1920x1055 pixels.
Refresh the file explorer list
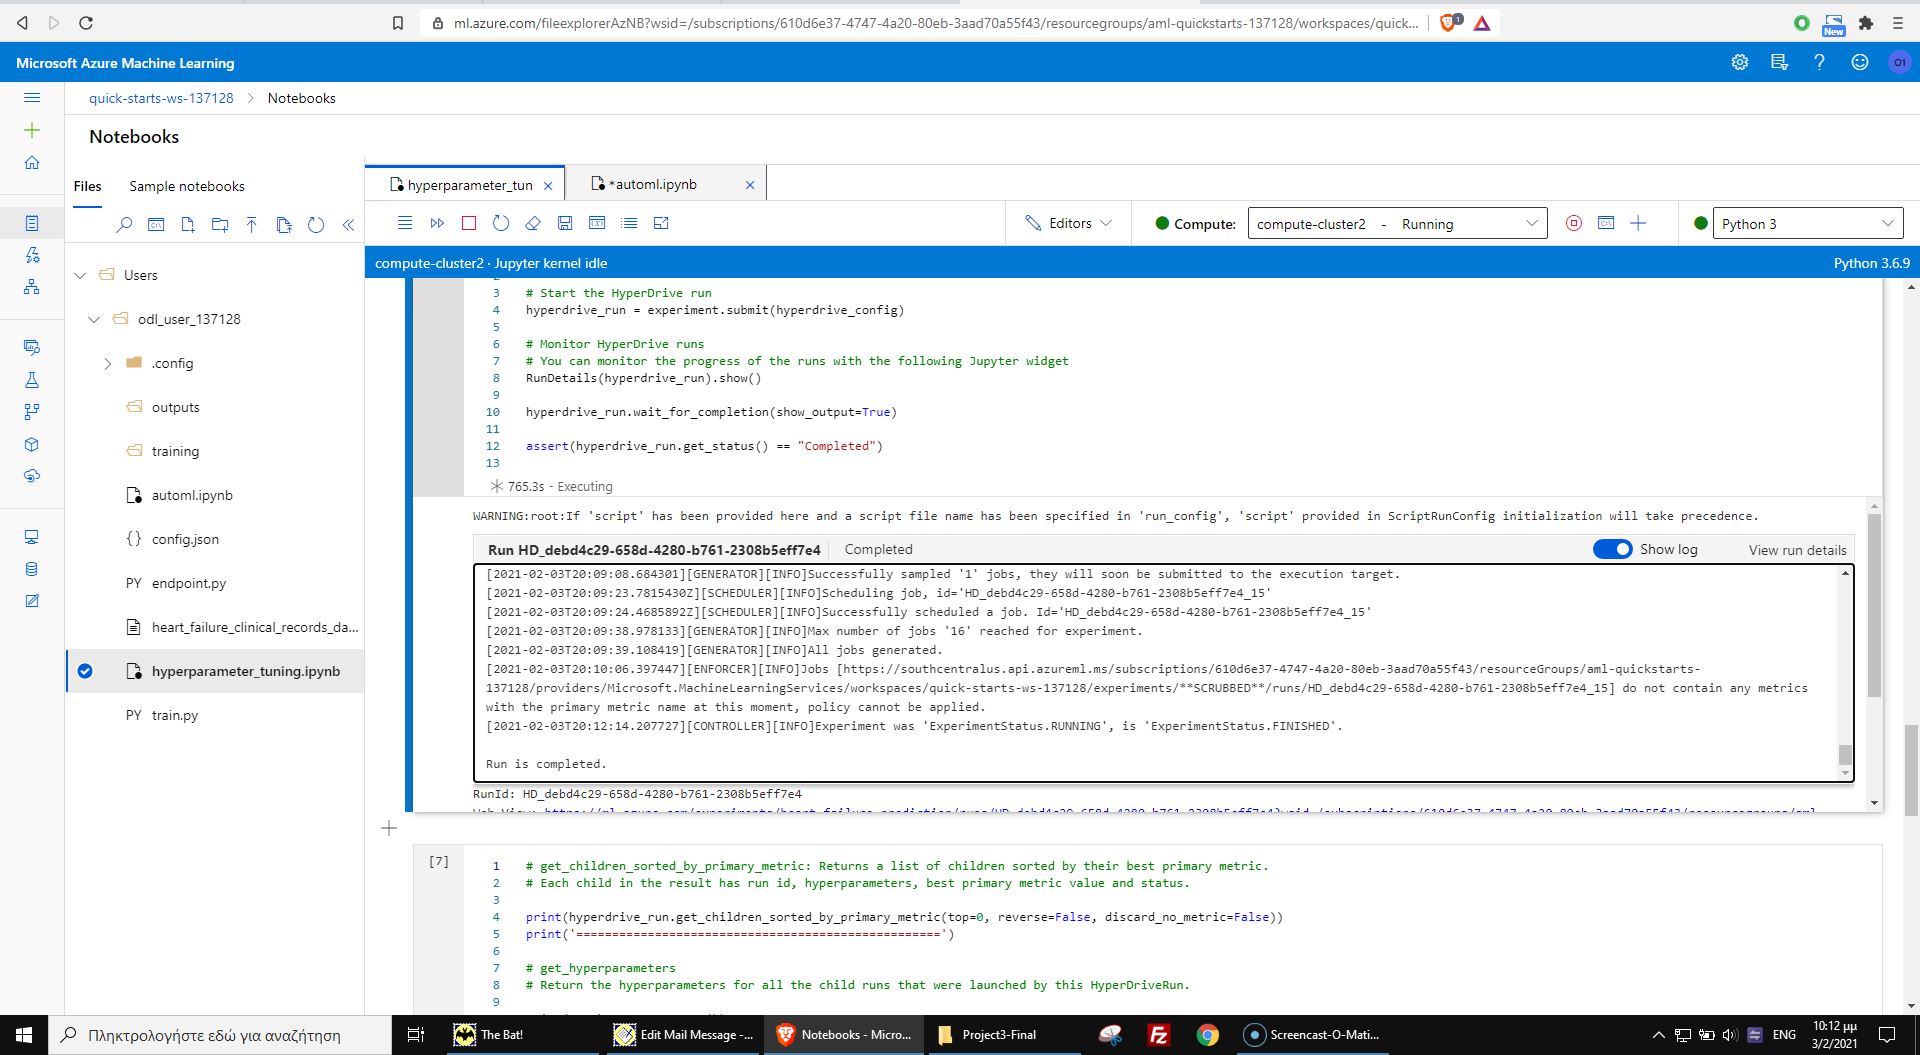point(316,225)
